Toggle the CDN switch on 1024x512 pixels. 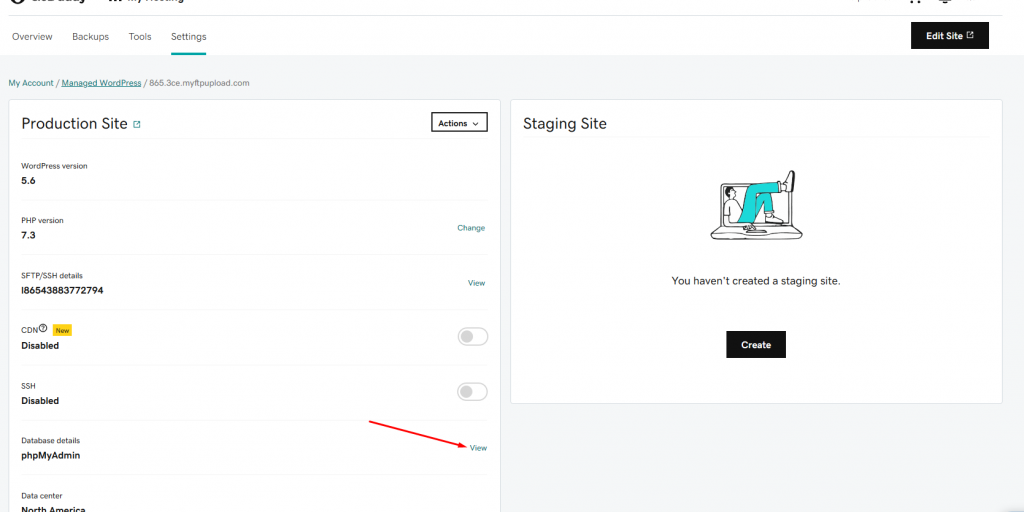pos(473,337)
